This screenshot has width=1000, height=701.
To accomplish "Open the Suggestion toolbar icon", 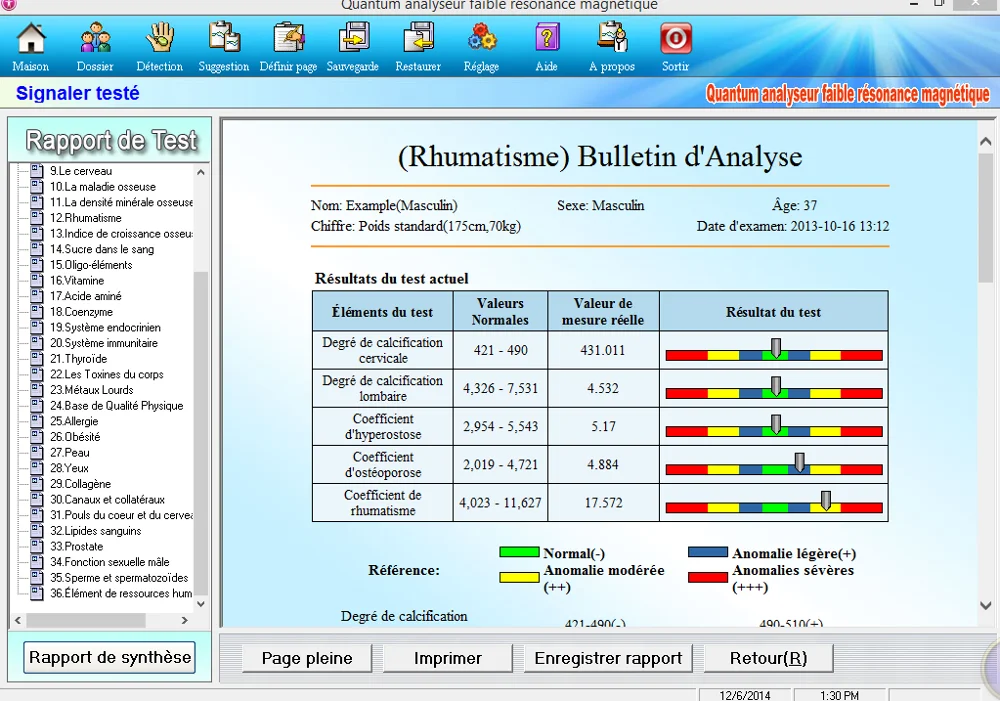I will pos(224,40).
